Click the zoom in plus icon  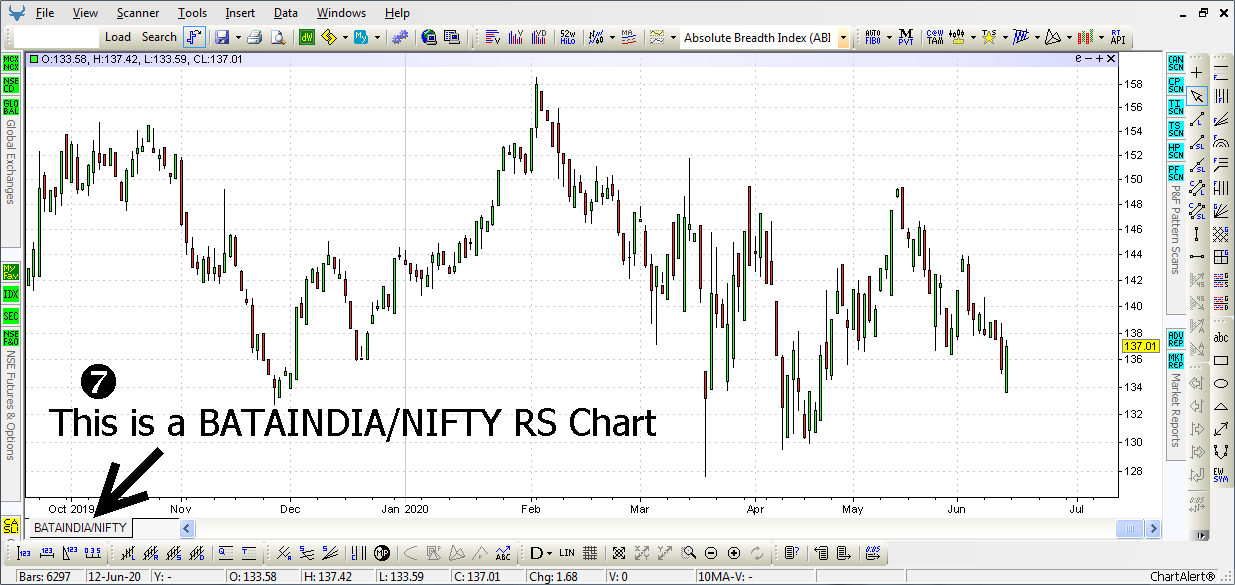(734, 553)
